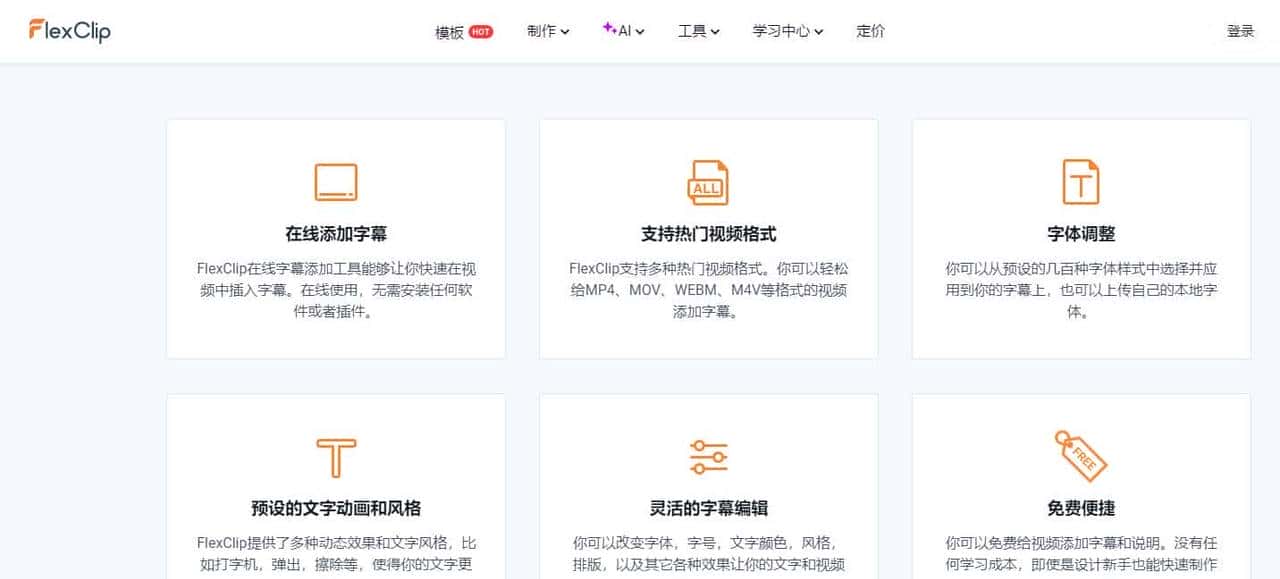Open the 定价 page from the menu
The image size is (1280, 579).
pyautogui.click(x=870, y=31)
